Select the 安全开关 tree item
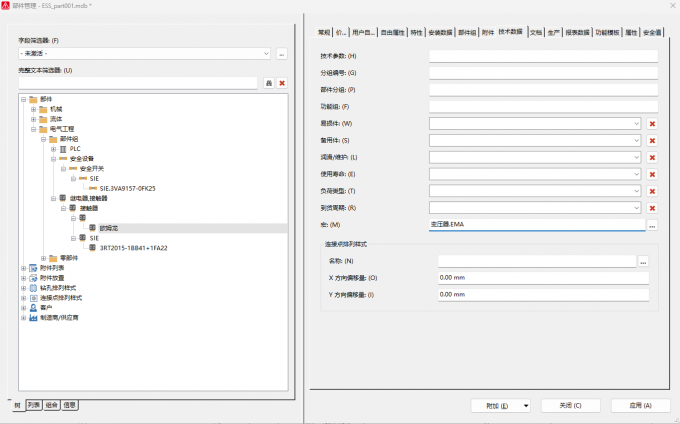 coord(92,169)
